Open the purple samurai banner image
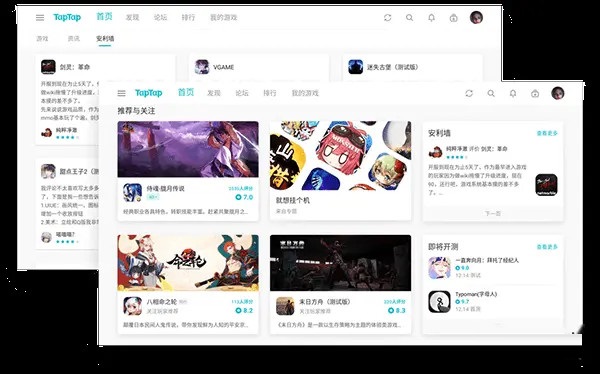 point(188,149)
